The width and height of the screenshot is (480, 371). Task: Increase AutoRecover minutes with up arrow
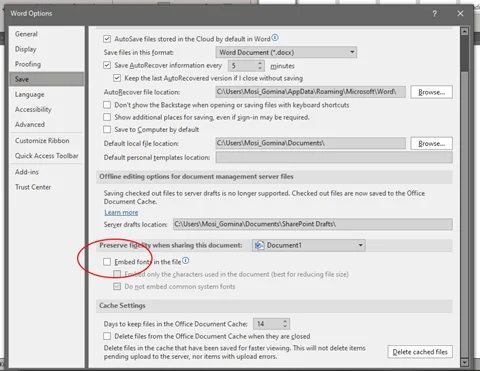260,63
